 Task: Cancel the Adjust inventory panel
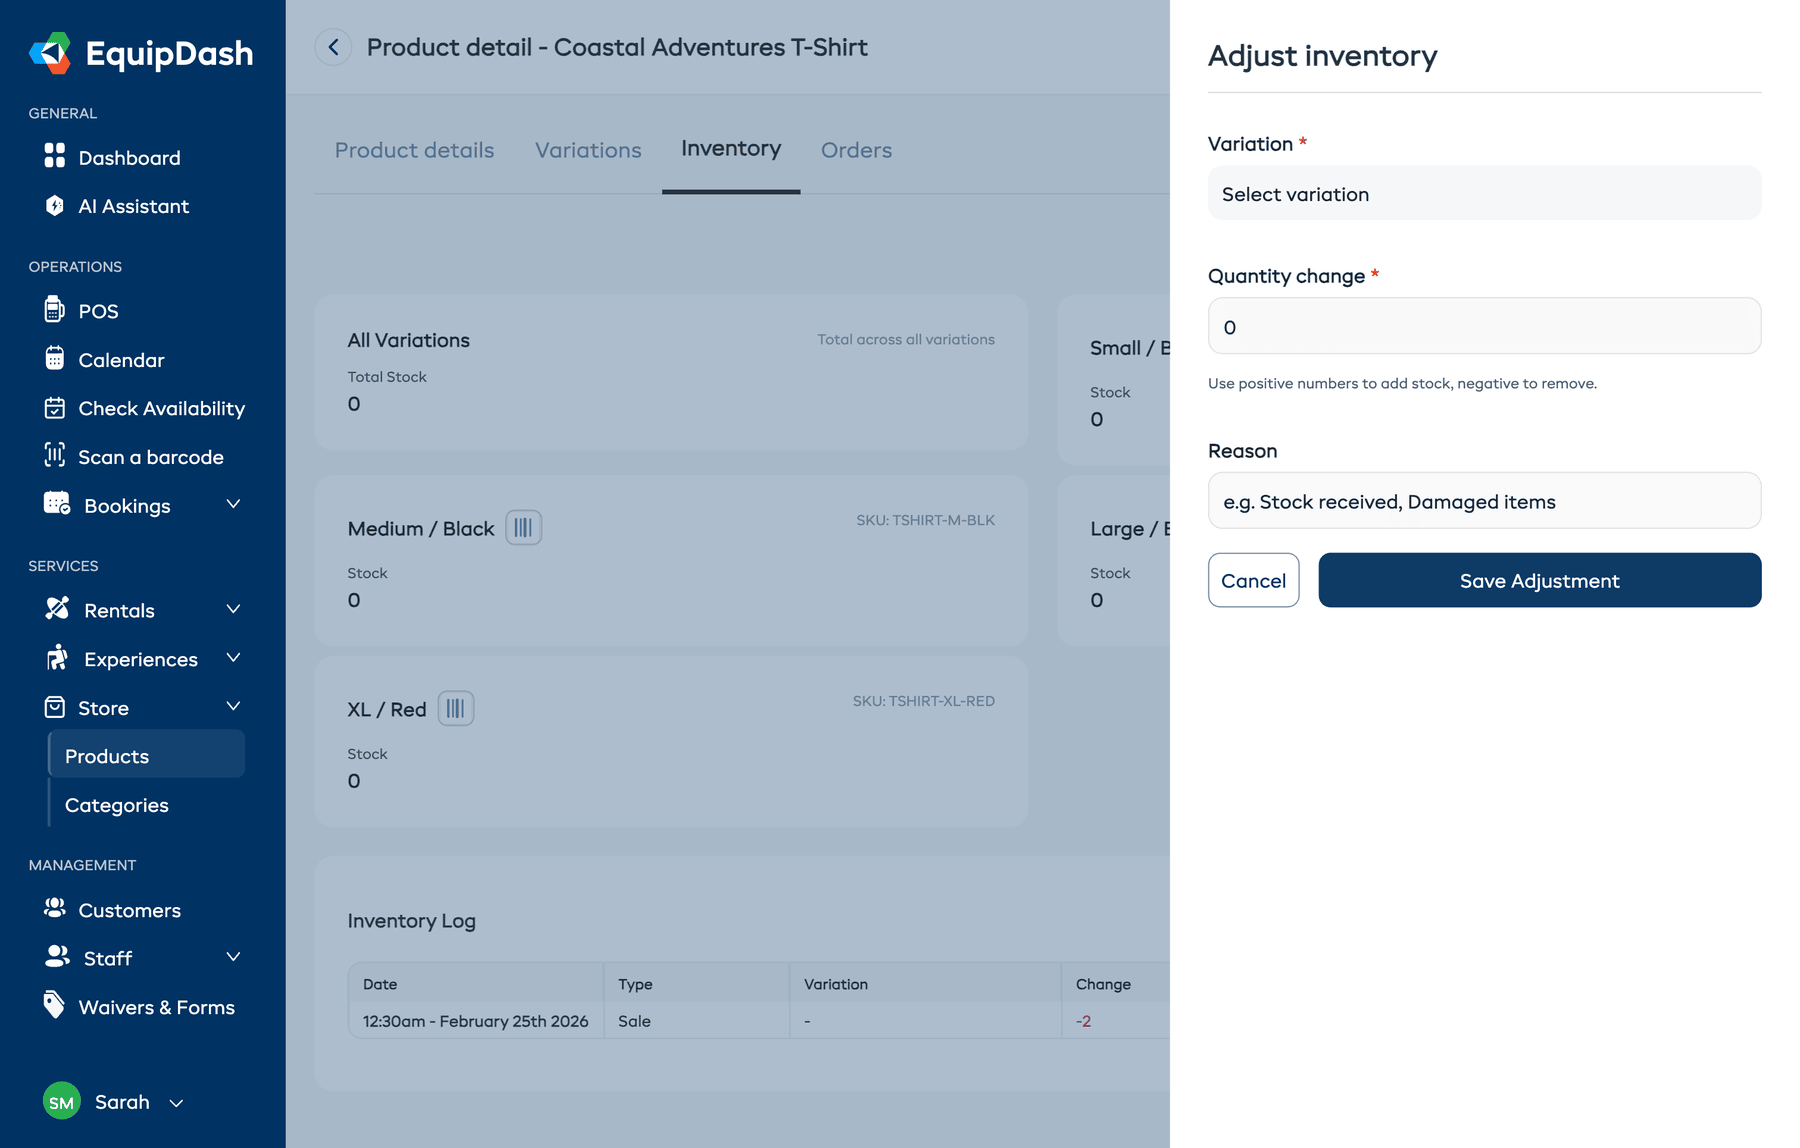(x=1253, y=580)
